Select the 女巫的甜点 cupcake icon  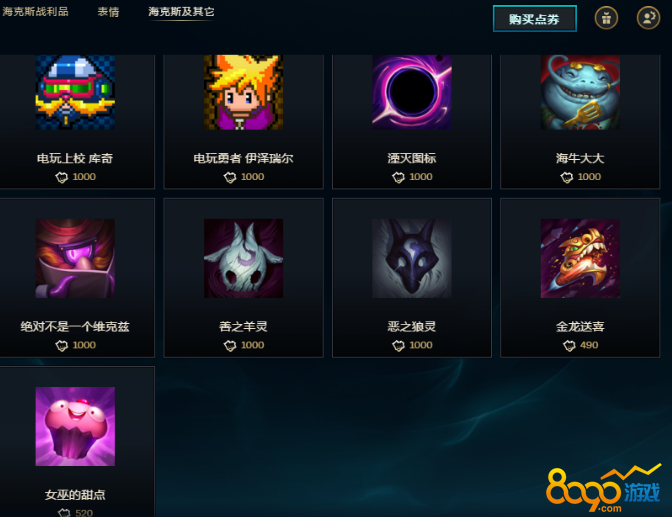point(75,427)
